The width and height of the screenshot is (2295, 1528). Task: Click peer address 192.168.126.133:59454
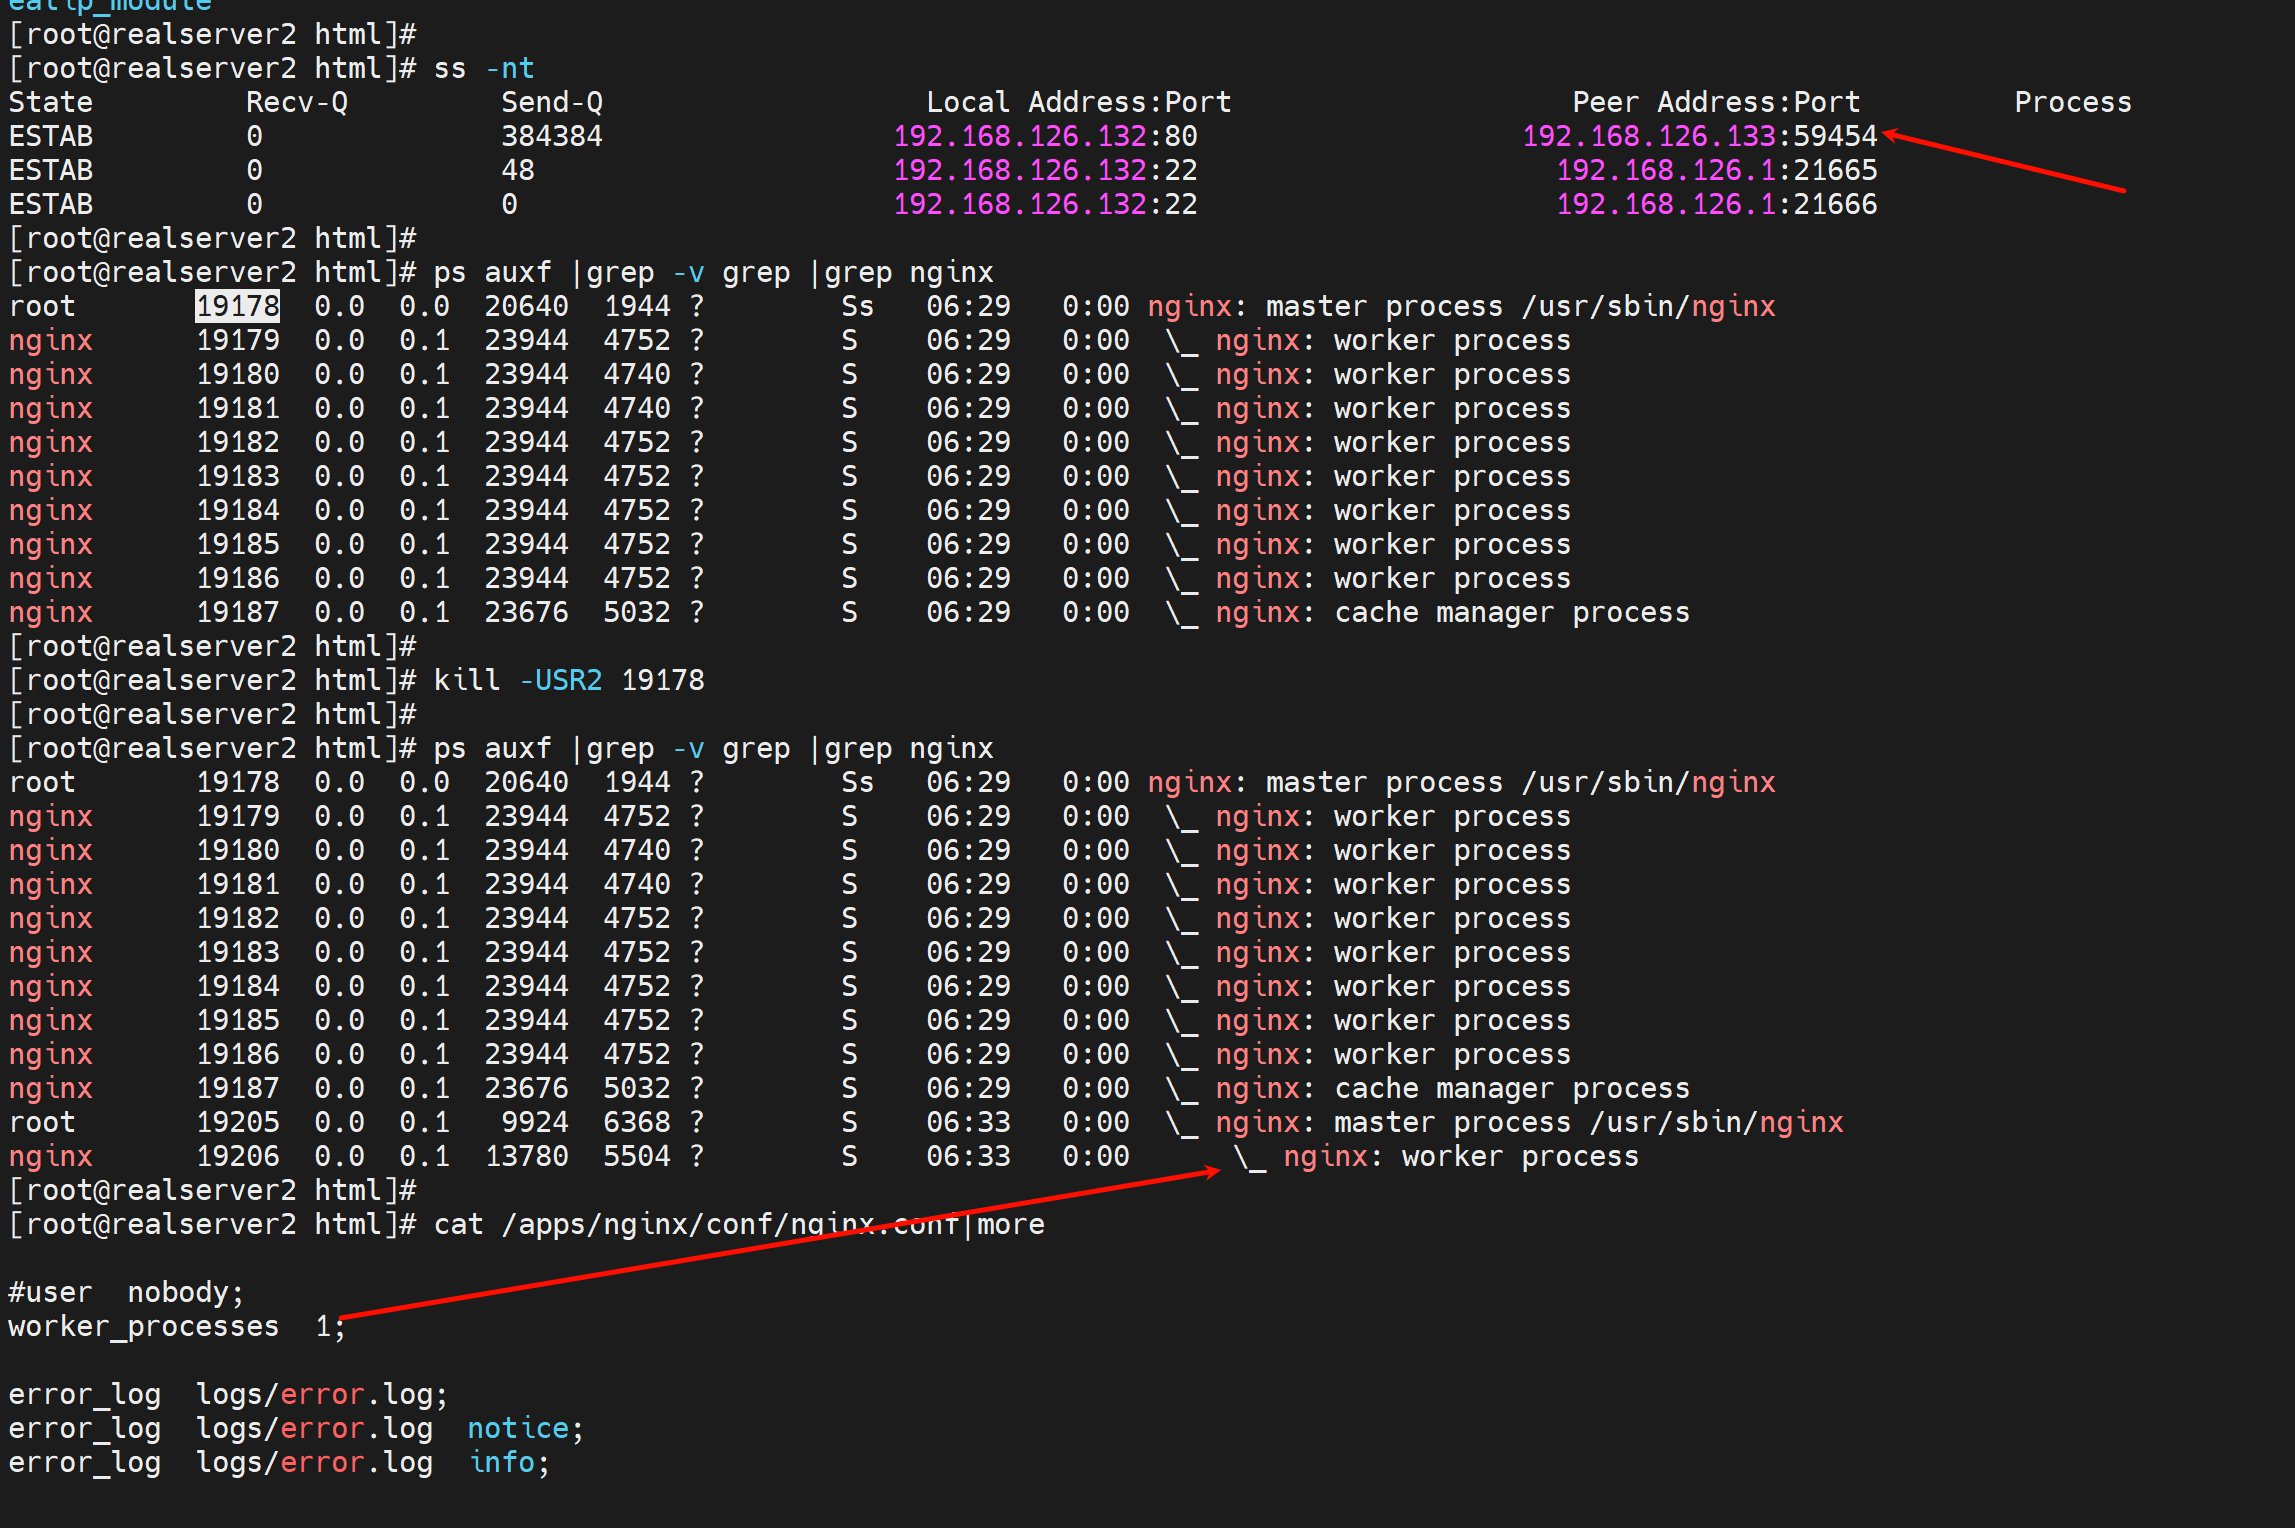pos(1699,136)
